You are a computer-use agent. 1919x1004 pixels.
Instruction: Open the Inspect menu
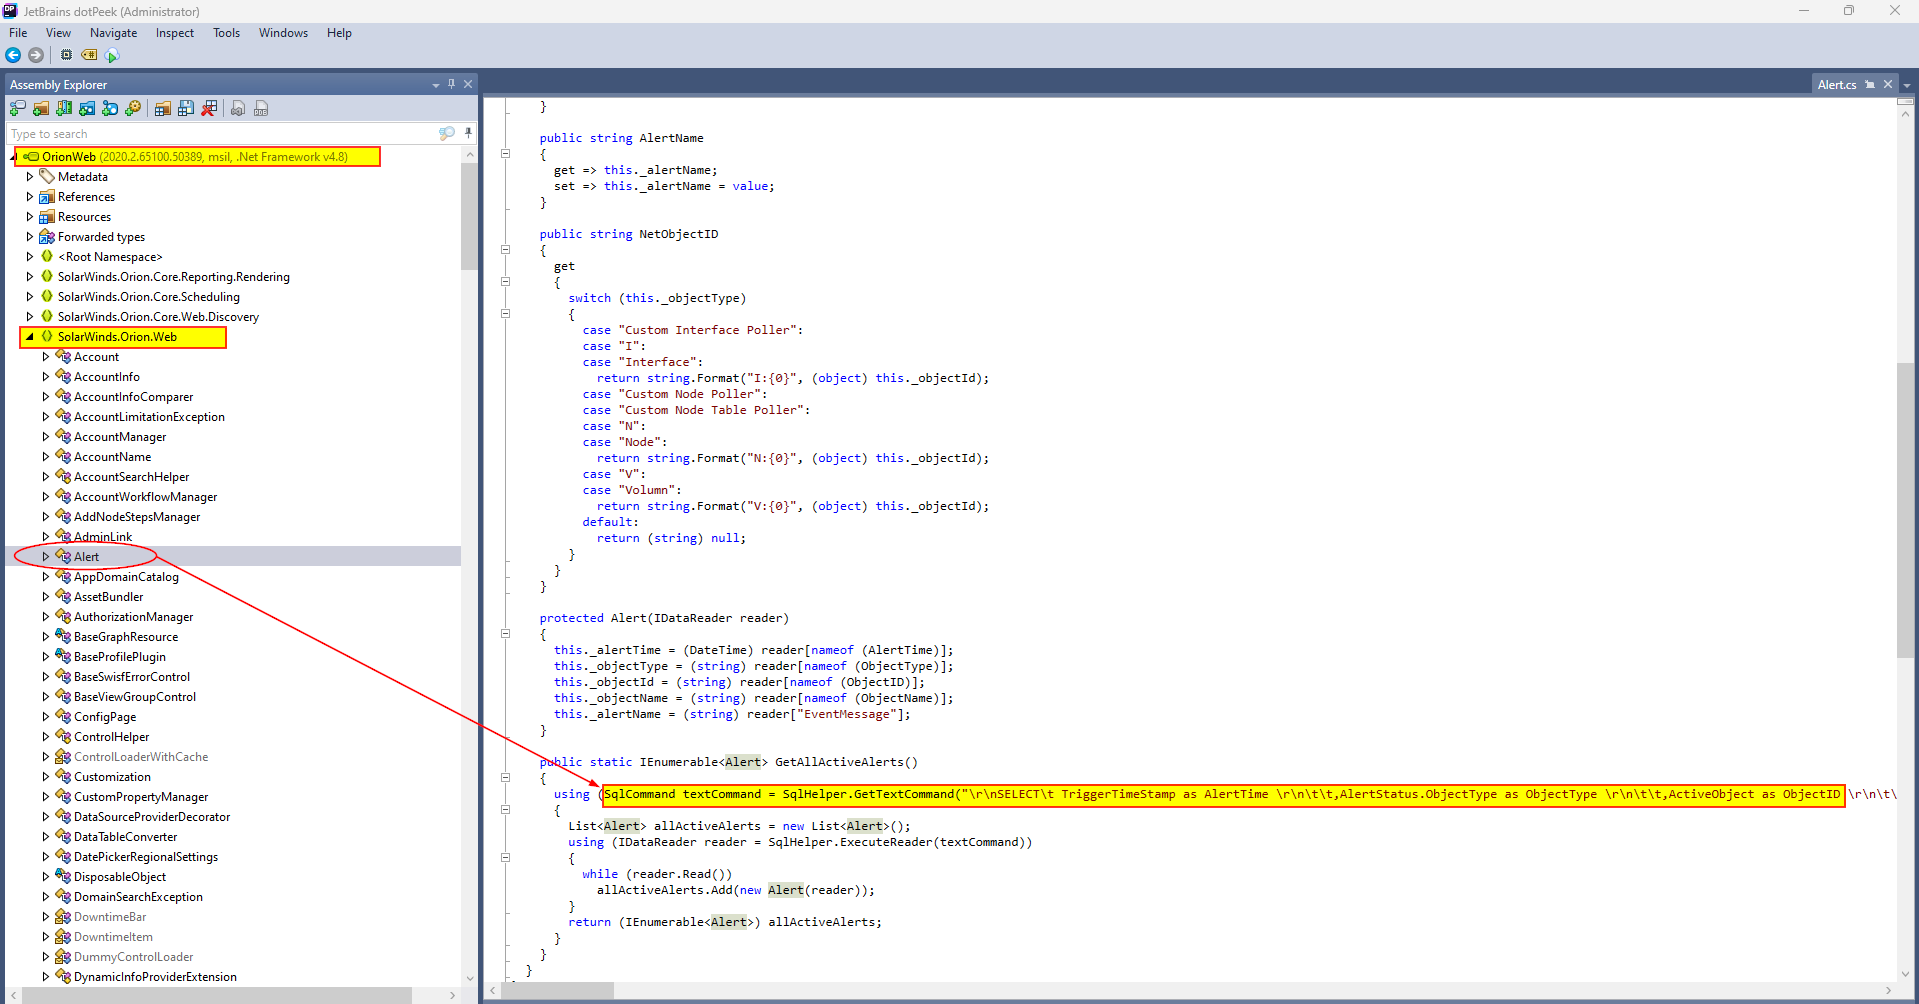(x=175, y=33)
